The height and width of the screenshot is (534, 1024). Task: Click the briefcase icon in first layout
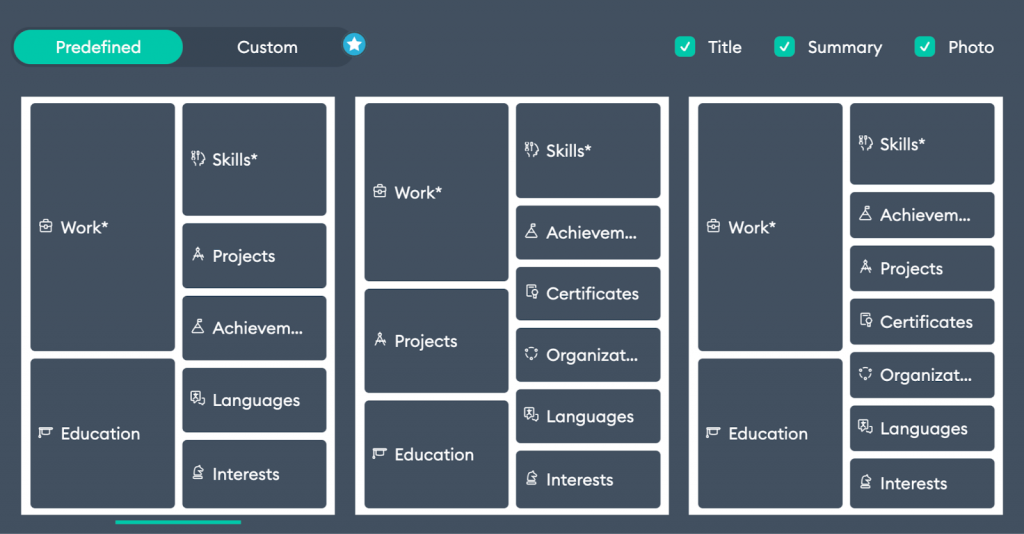point(45,227)
